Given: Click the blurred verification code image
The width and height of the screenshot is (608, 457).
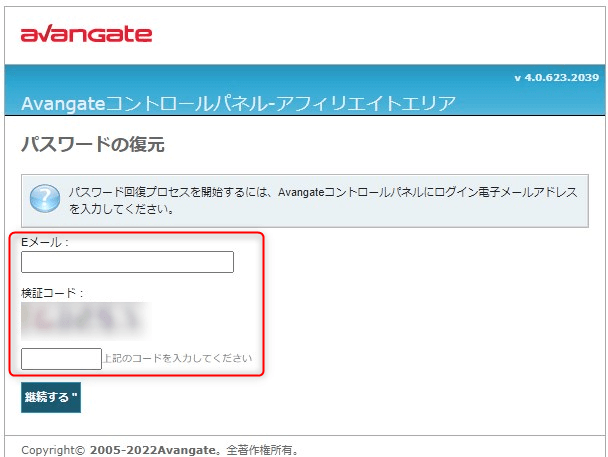Looking at the screenshot, I should [x=83, y=321].
